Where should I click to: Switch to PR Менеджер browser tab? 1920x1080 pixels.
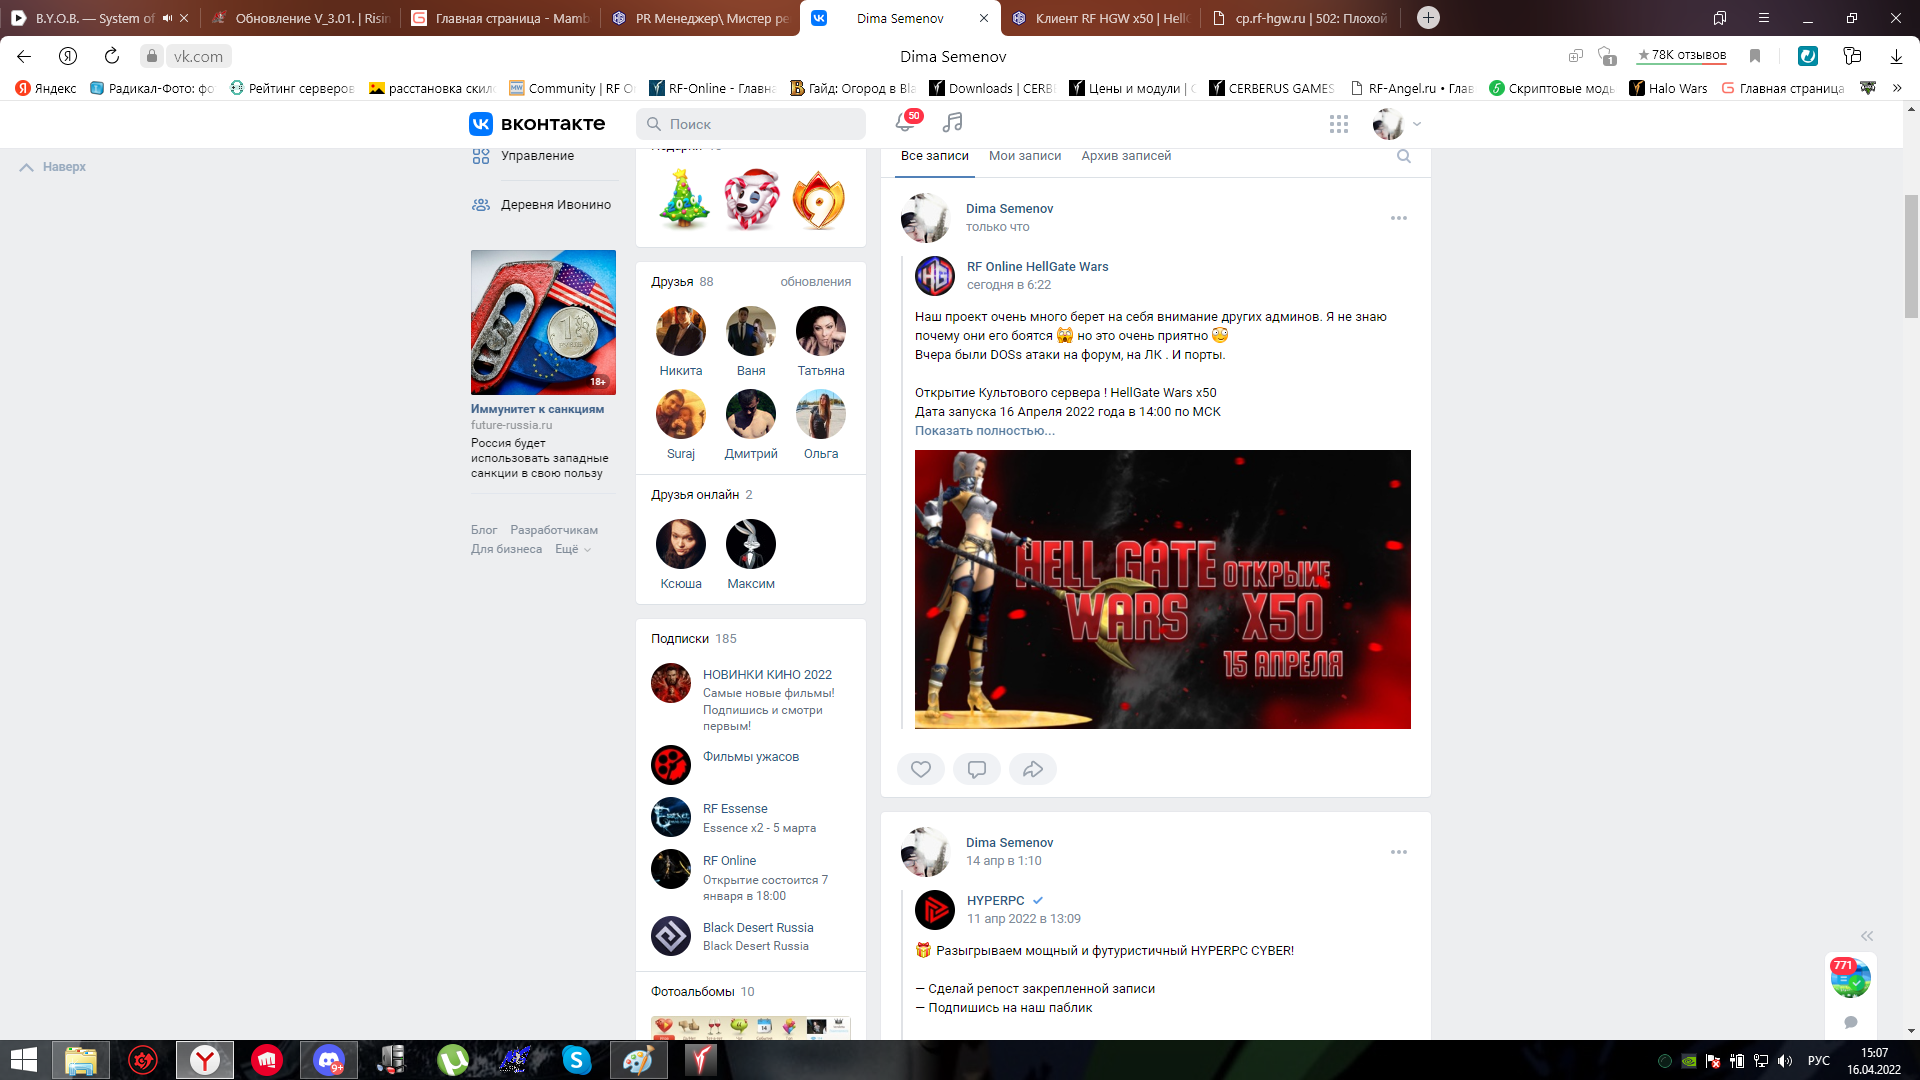[700, 18]
